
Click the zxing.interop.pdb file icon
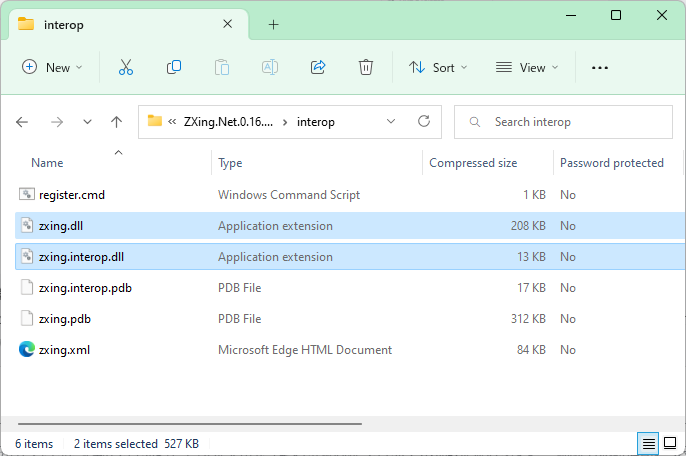[27, 288]
